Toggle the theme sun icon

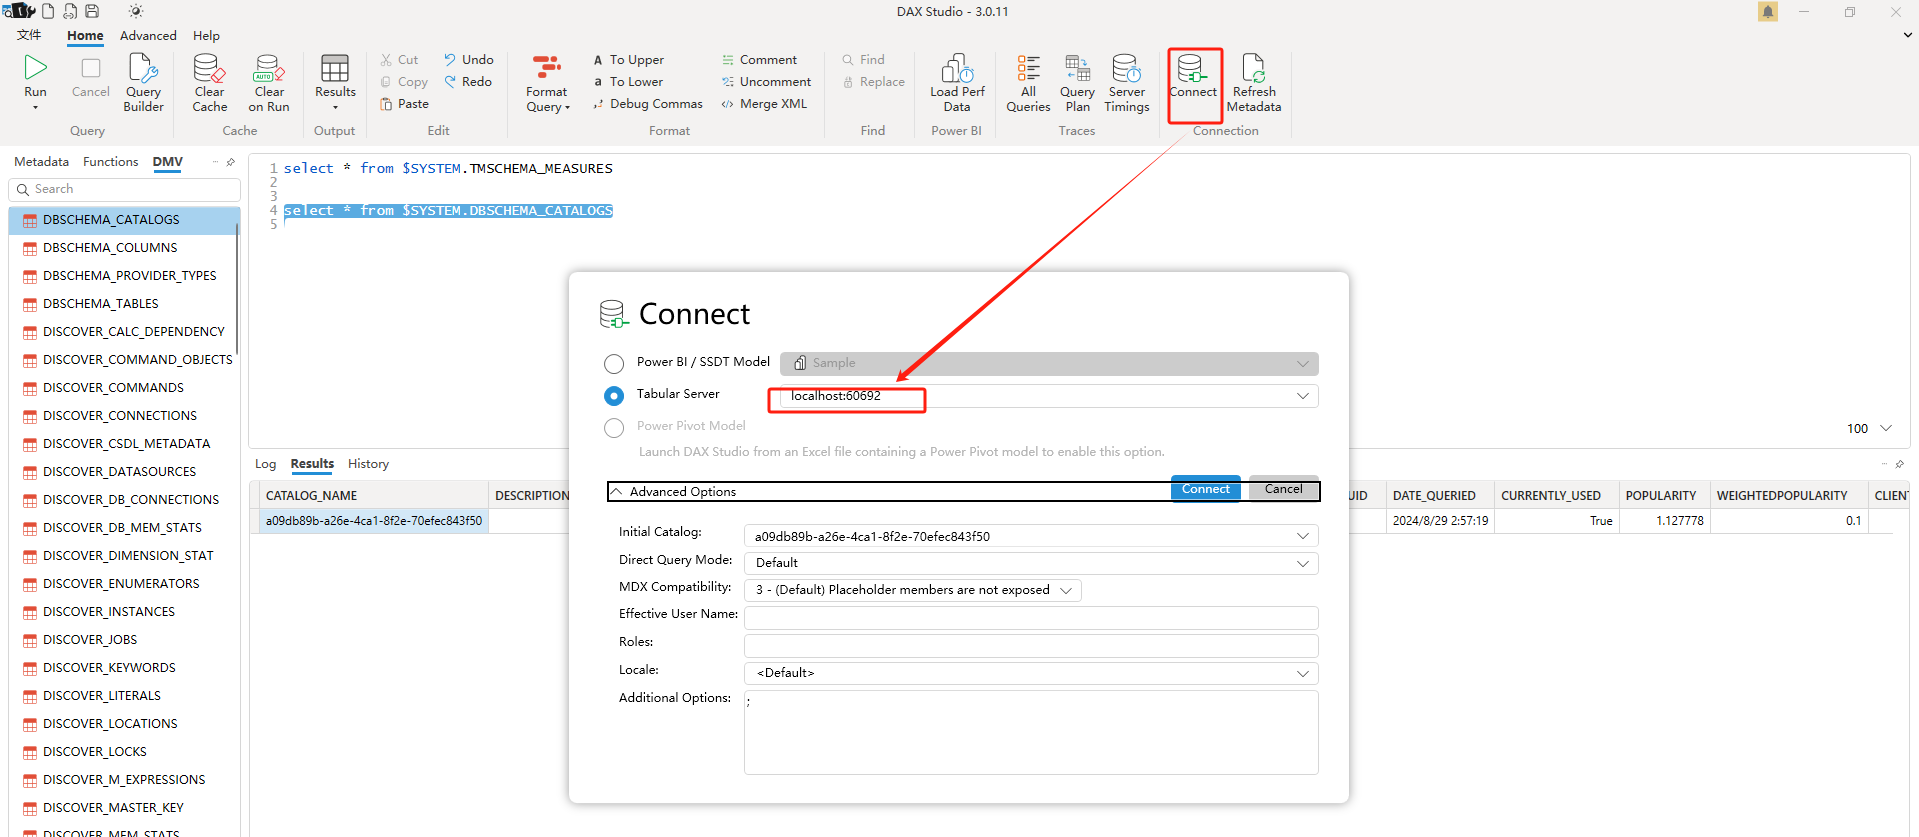coord(136,11)
